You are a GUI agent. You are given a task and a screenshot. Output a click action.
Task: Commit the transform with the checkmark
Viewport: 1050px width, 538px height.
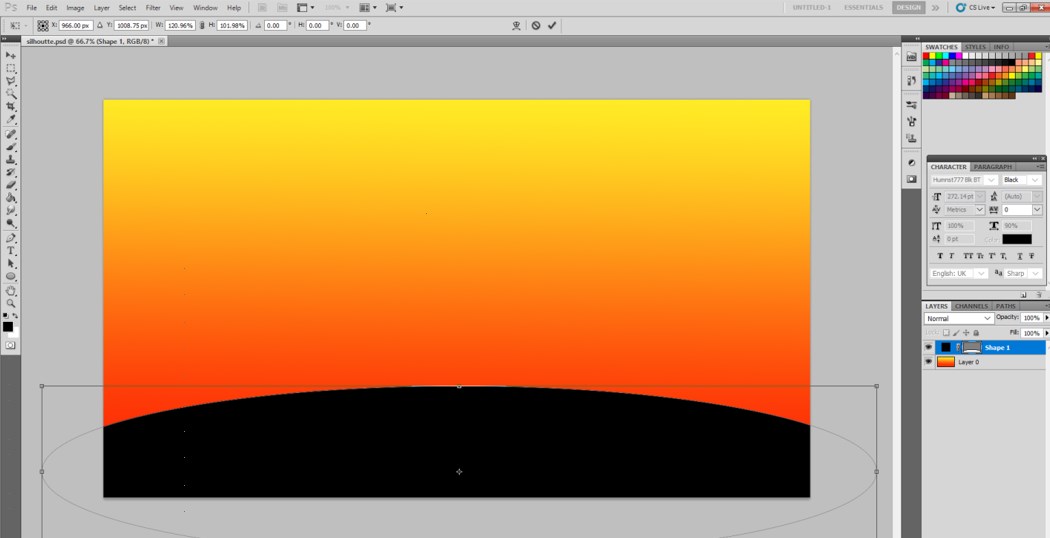pyautogui.click(x=552, y=25)
